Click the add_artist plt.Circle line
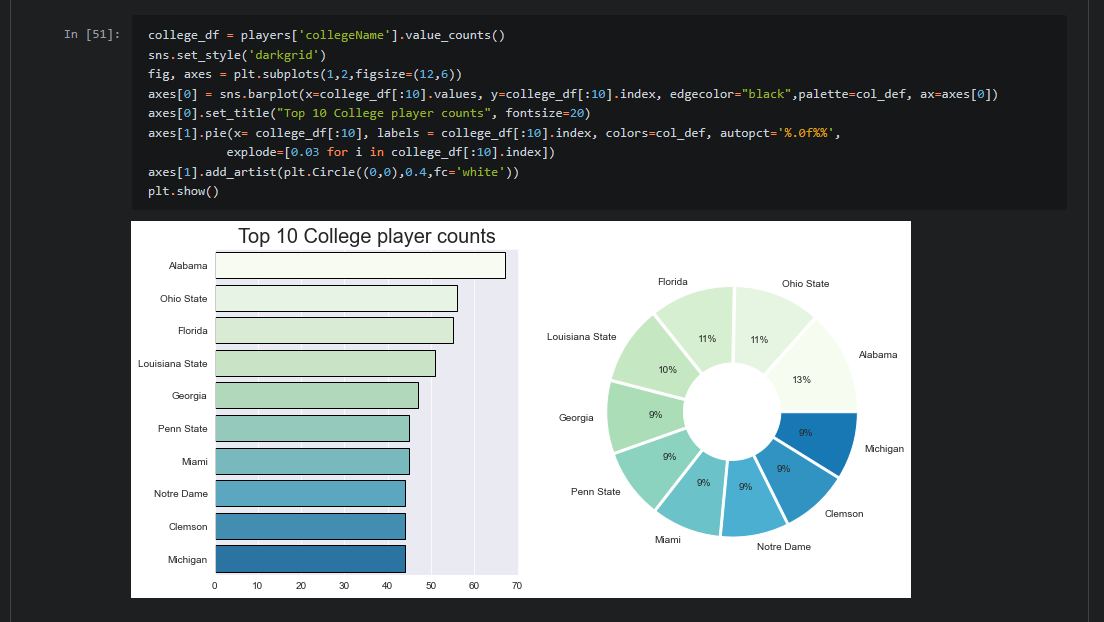Viewport: 1104px width, 622px height. (x=334, y=172)
